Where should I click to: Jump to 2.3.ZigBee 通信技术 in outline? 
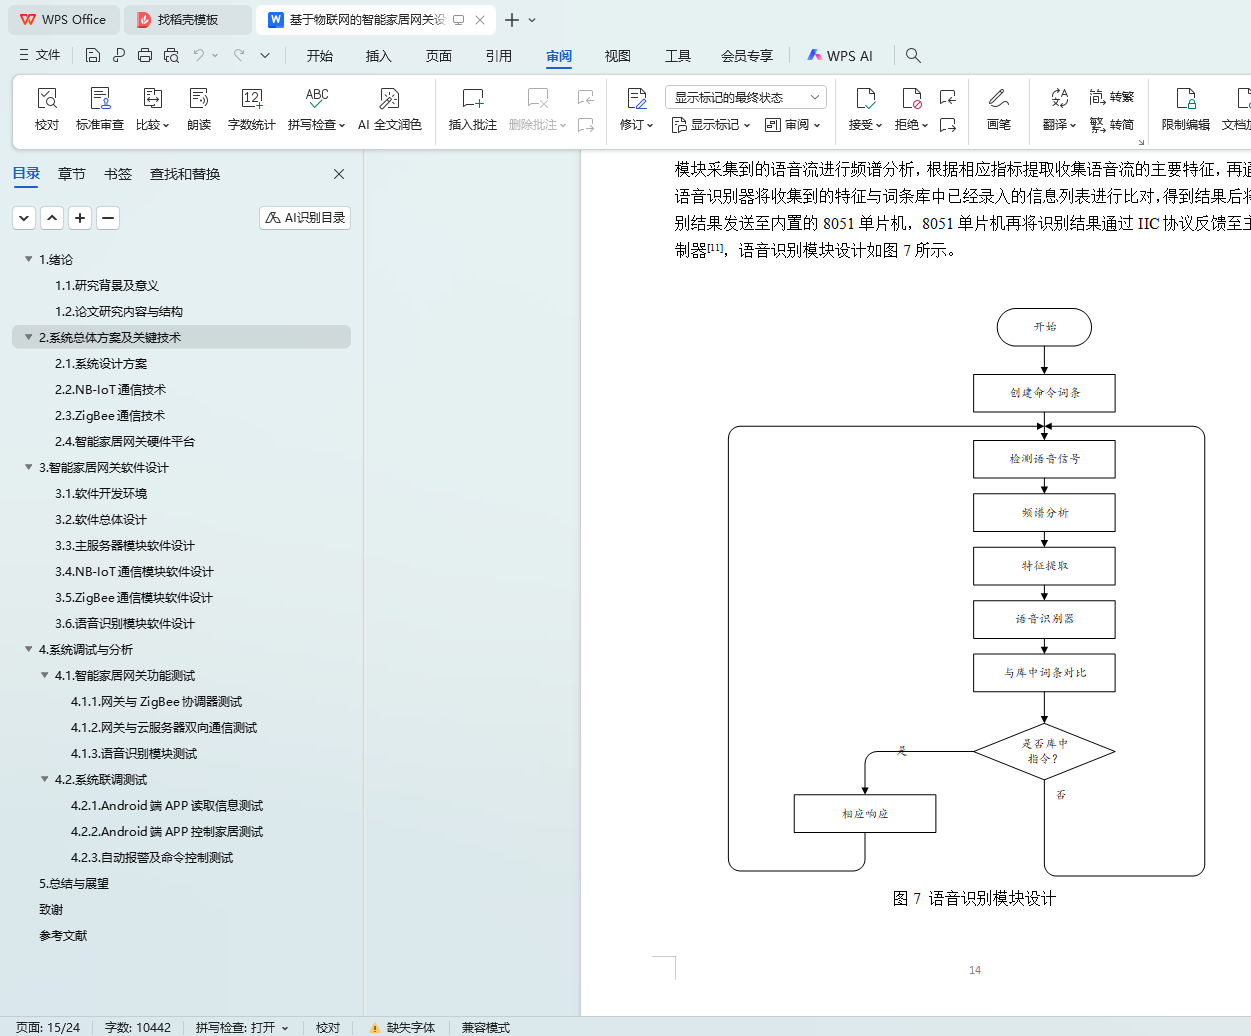click(x=110, y=415)
